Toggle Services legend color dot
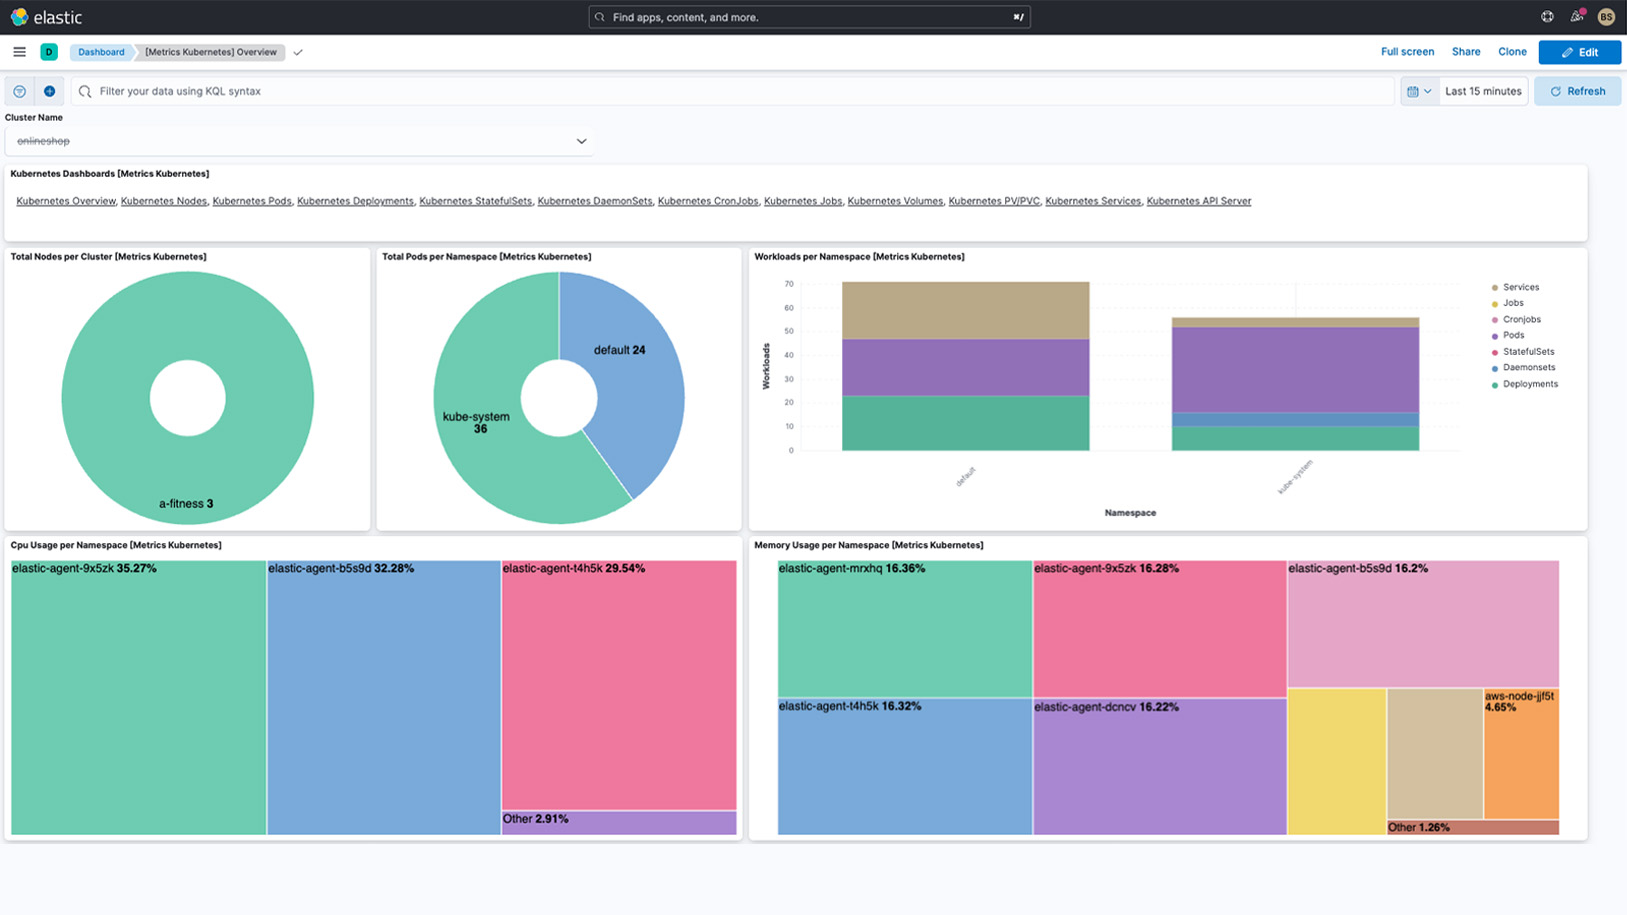Screen dimensions: 1627x915 (x=1495, y=288)
